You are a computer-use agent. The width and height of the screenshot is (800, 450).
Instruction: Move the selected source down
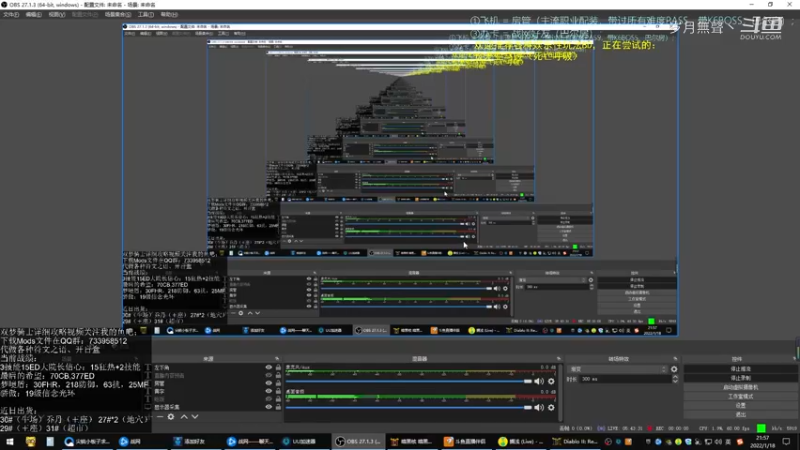pyautogui.click(x=195, y=417)
